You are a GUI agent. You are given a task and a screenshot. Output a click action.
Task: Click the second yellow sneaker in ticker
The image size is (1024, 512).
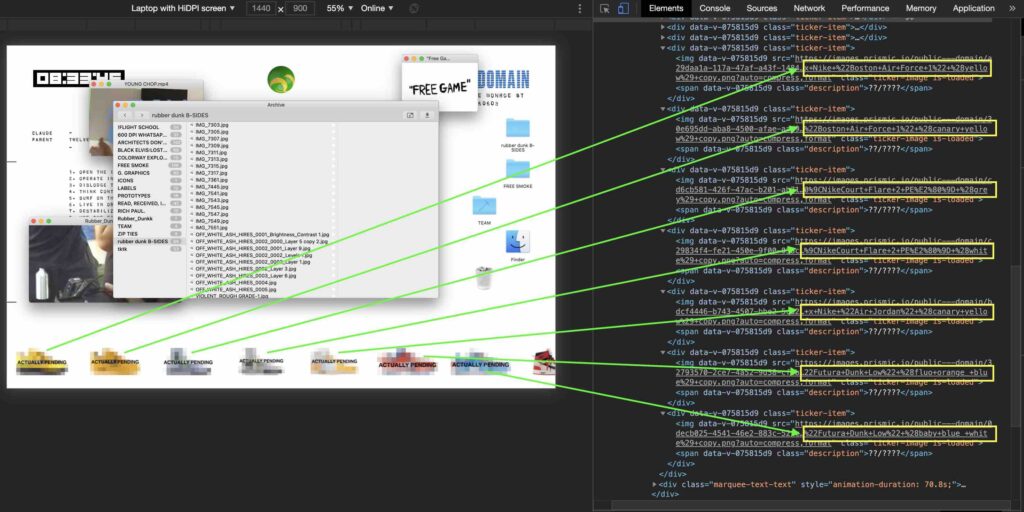click(x=115, y=362)
